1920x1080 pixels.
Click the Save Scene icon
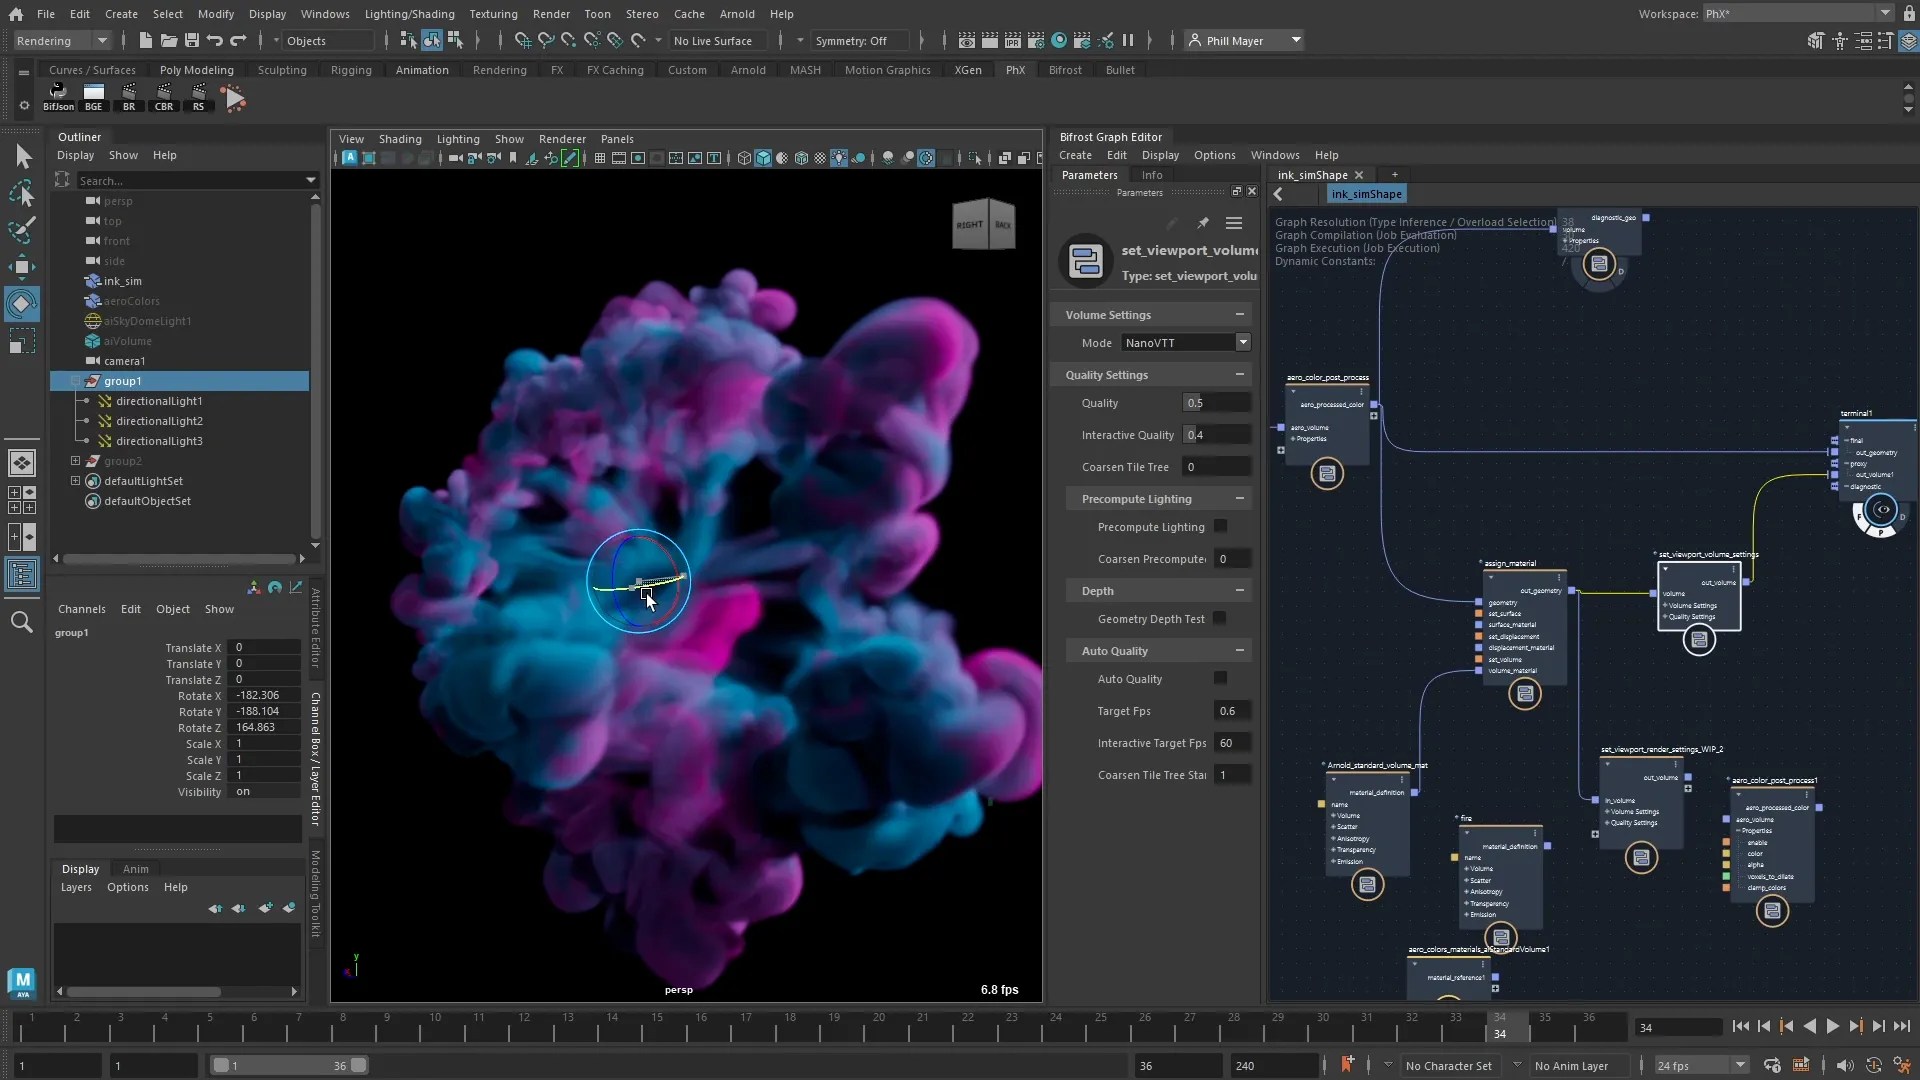click(192, 41)
